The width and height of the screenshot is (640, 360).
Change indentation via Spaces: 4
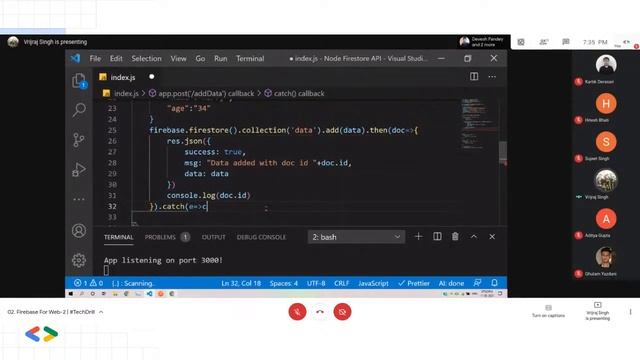(284, 283)
